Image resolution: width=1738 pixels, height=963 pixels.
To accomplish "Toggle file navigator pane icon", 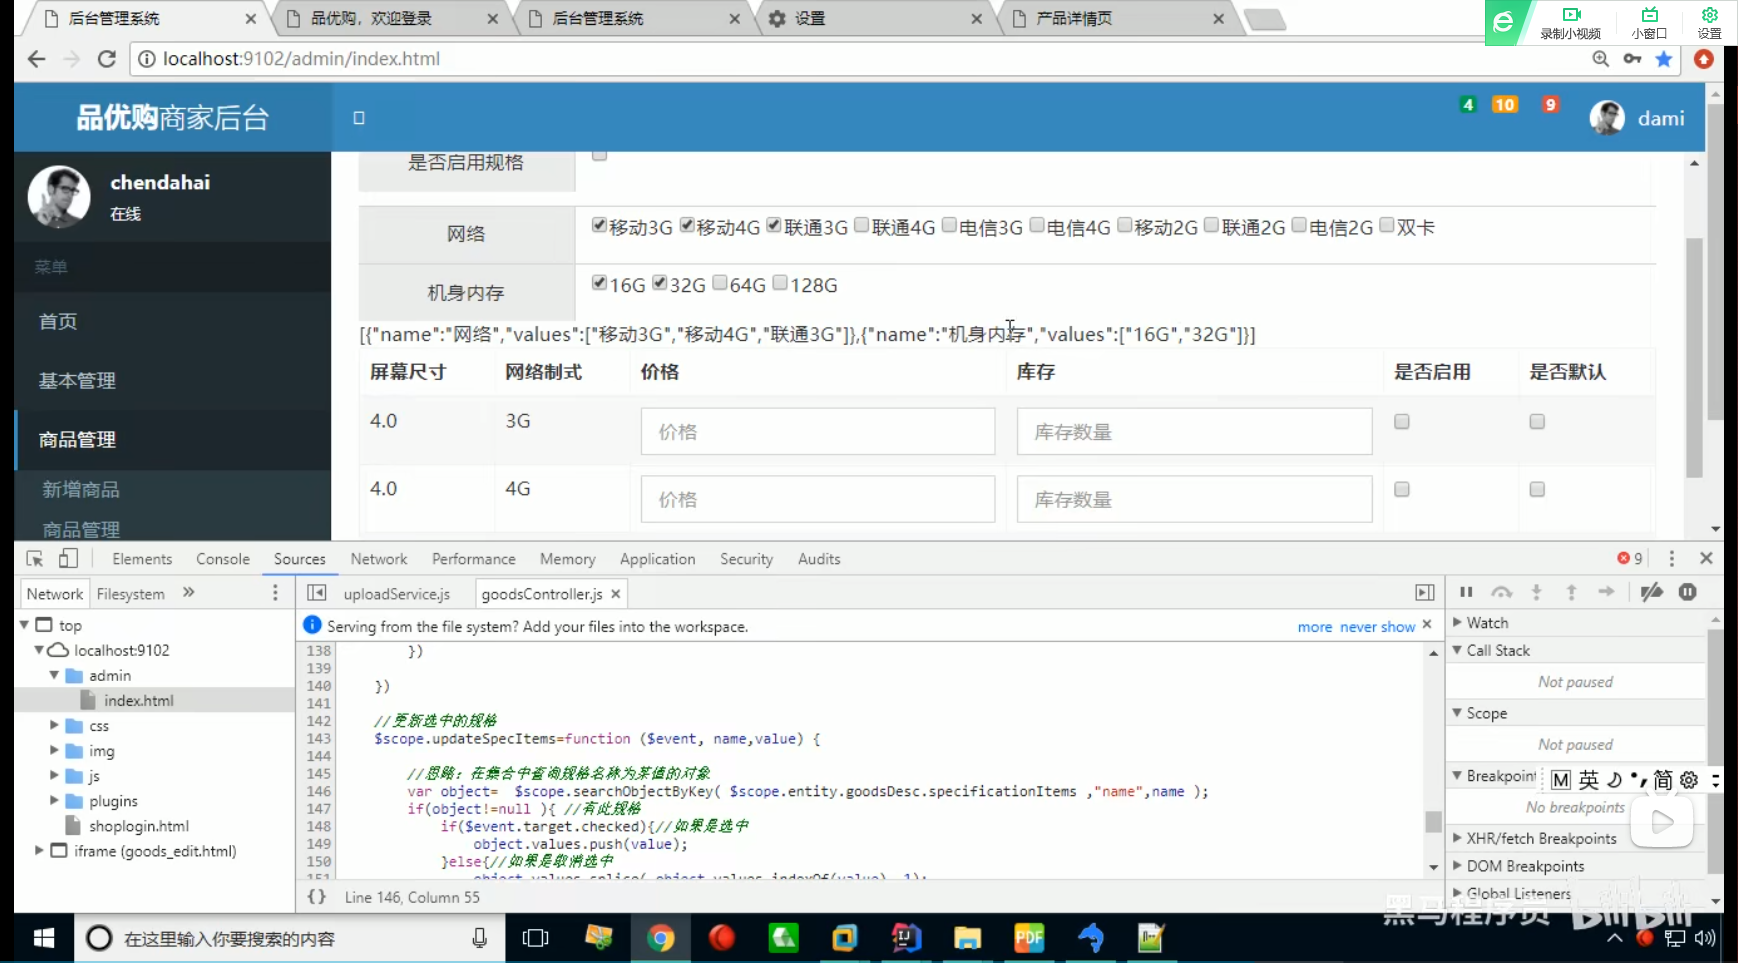I will (317, 593).
